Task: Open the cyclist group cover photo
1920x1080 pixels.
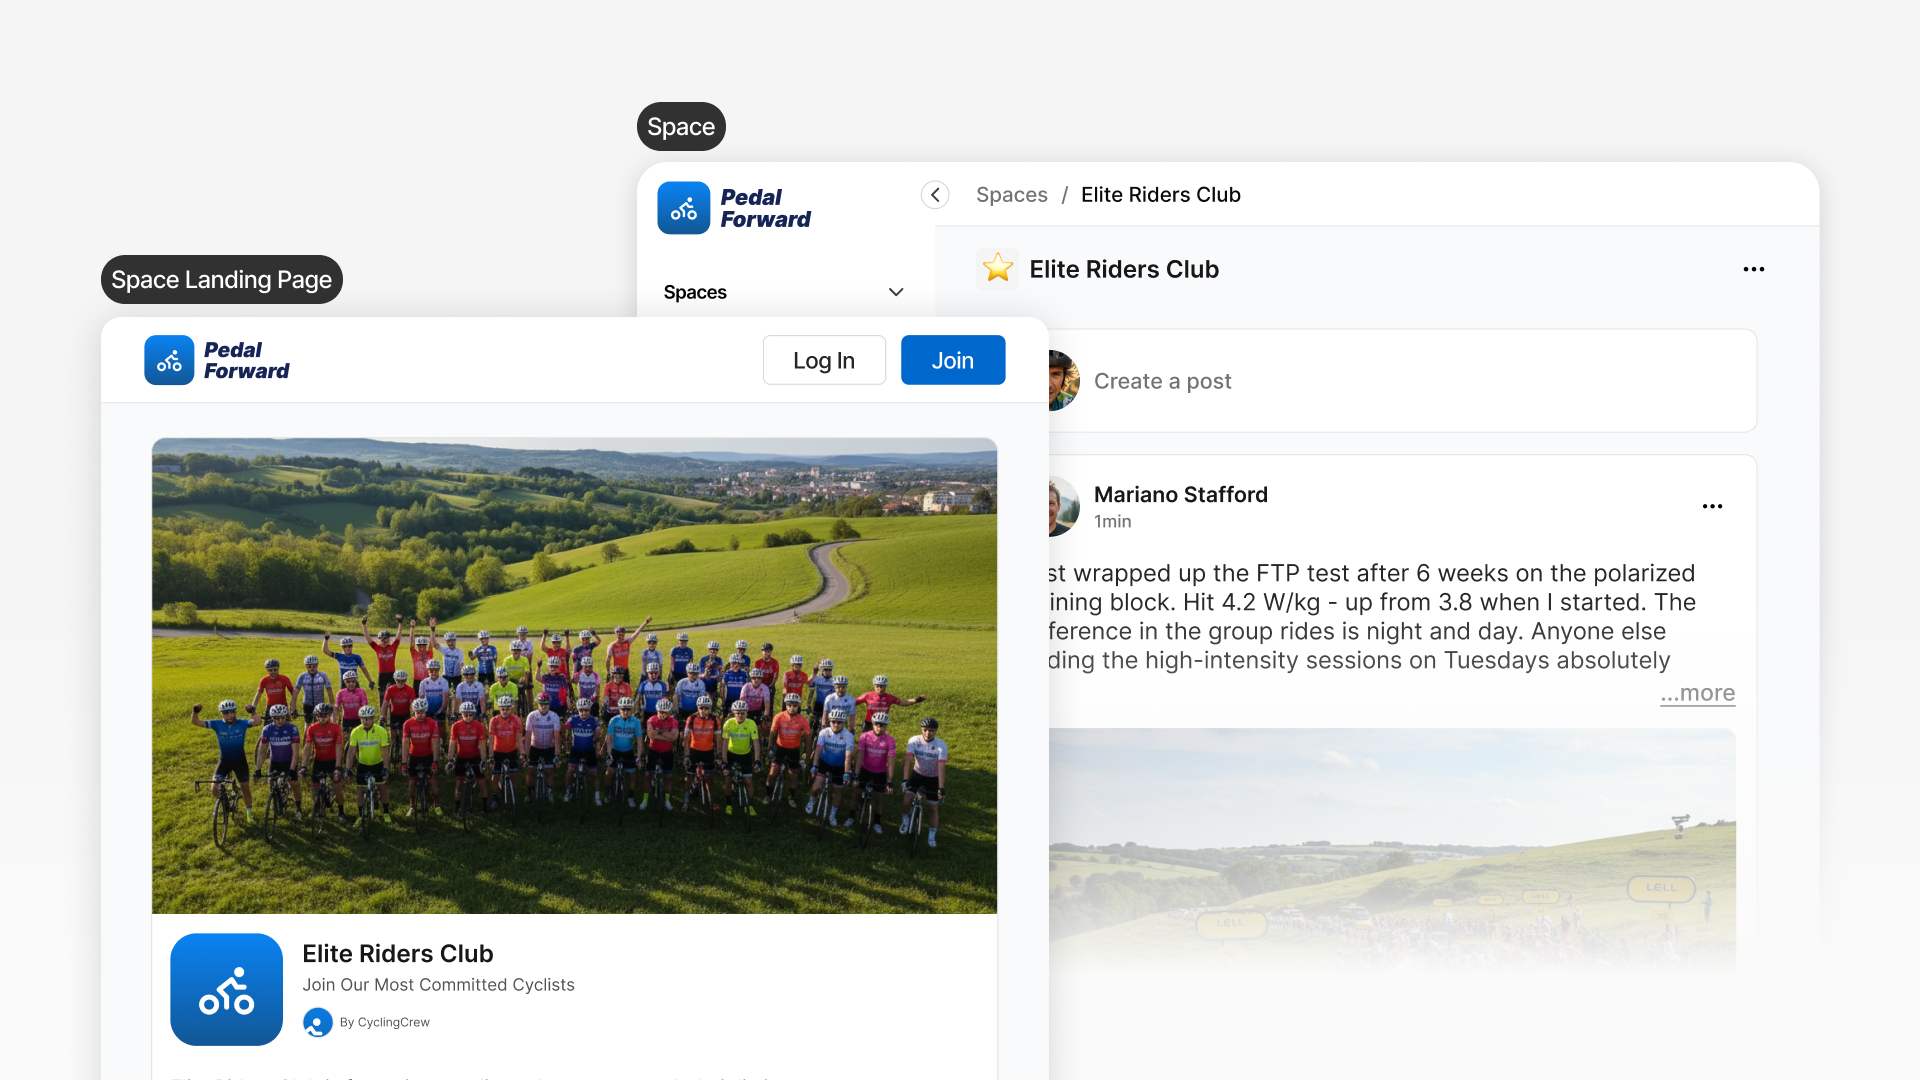Action: click(x=574, y=675)
